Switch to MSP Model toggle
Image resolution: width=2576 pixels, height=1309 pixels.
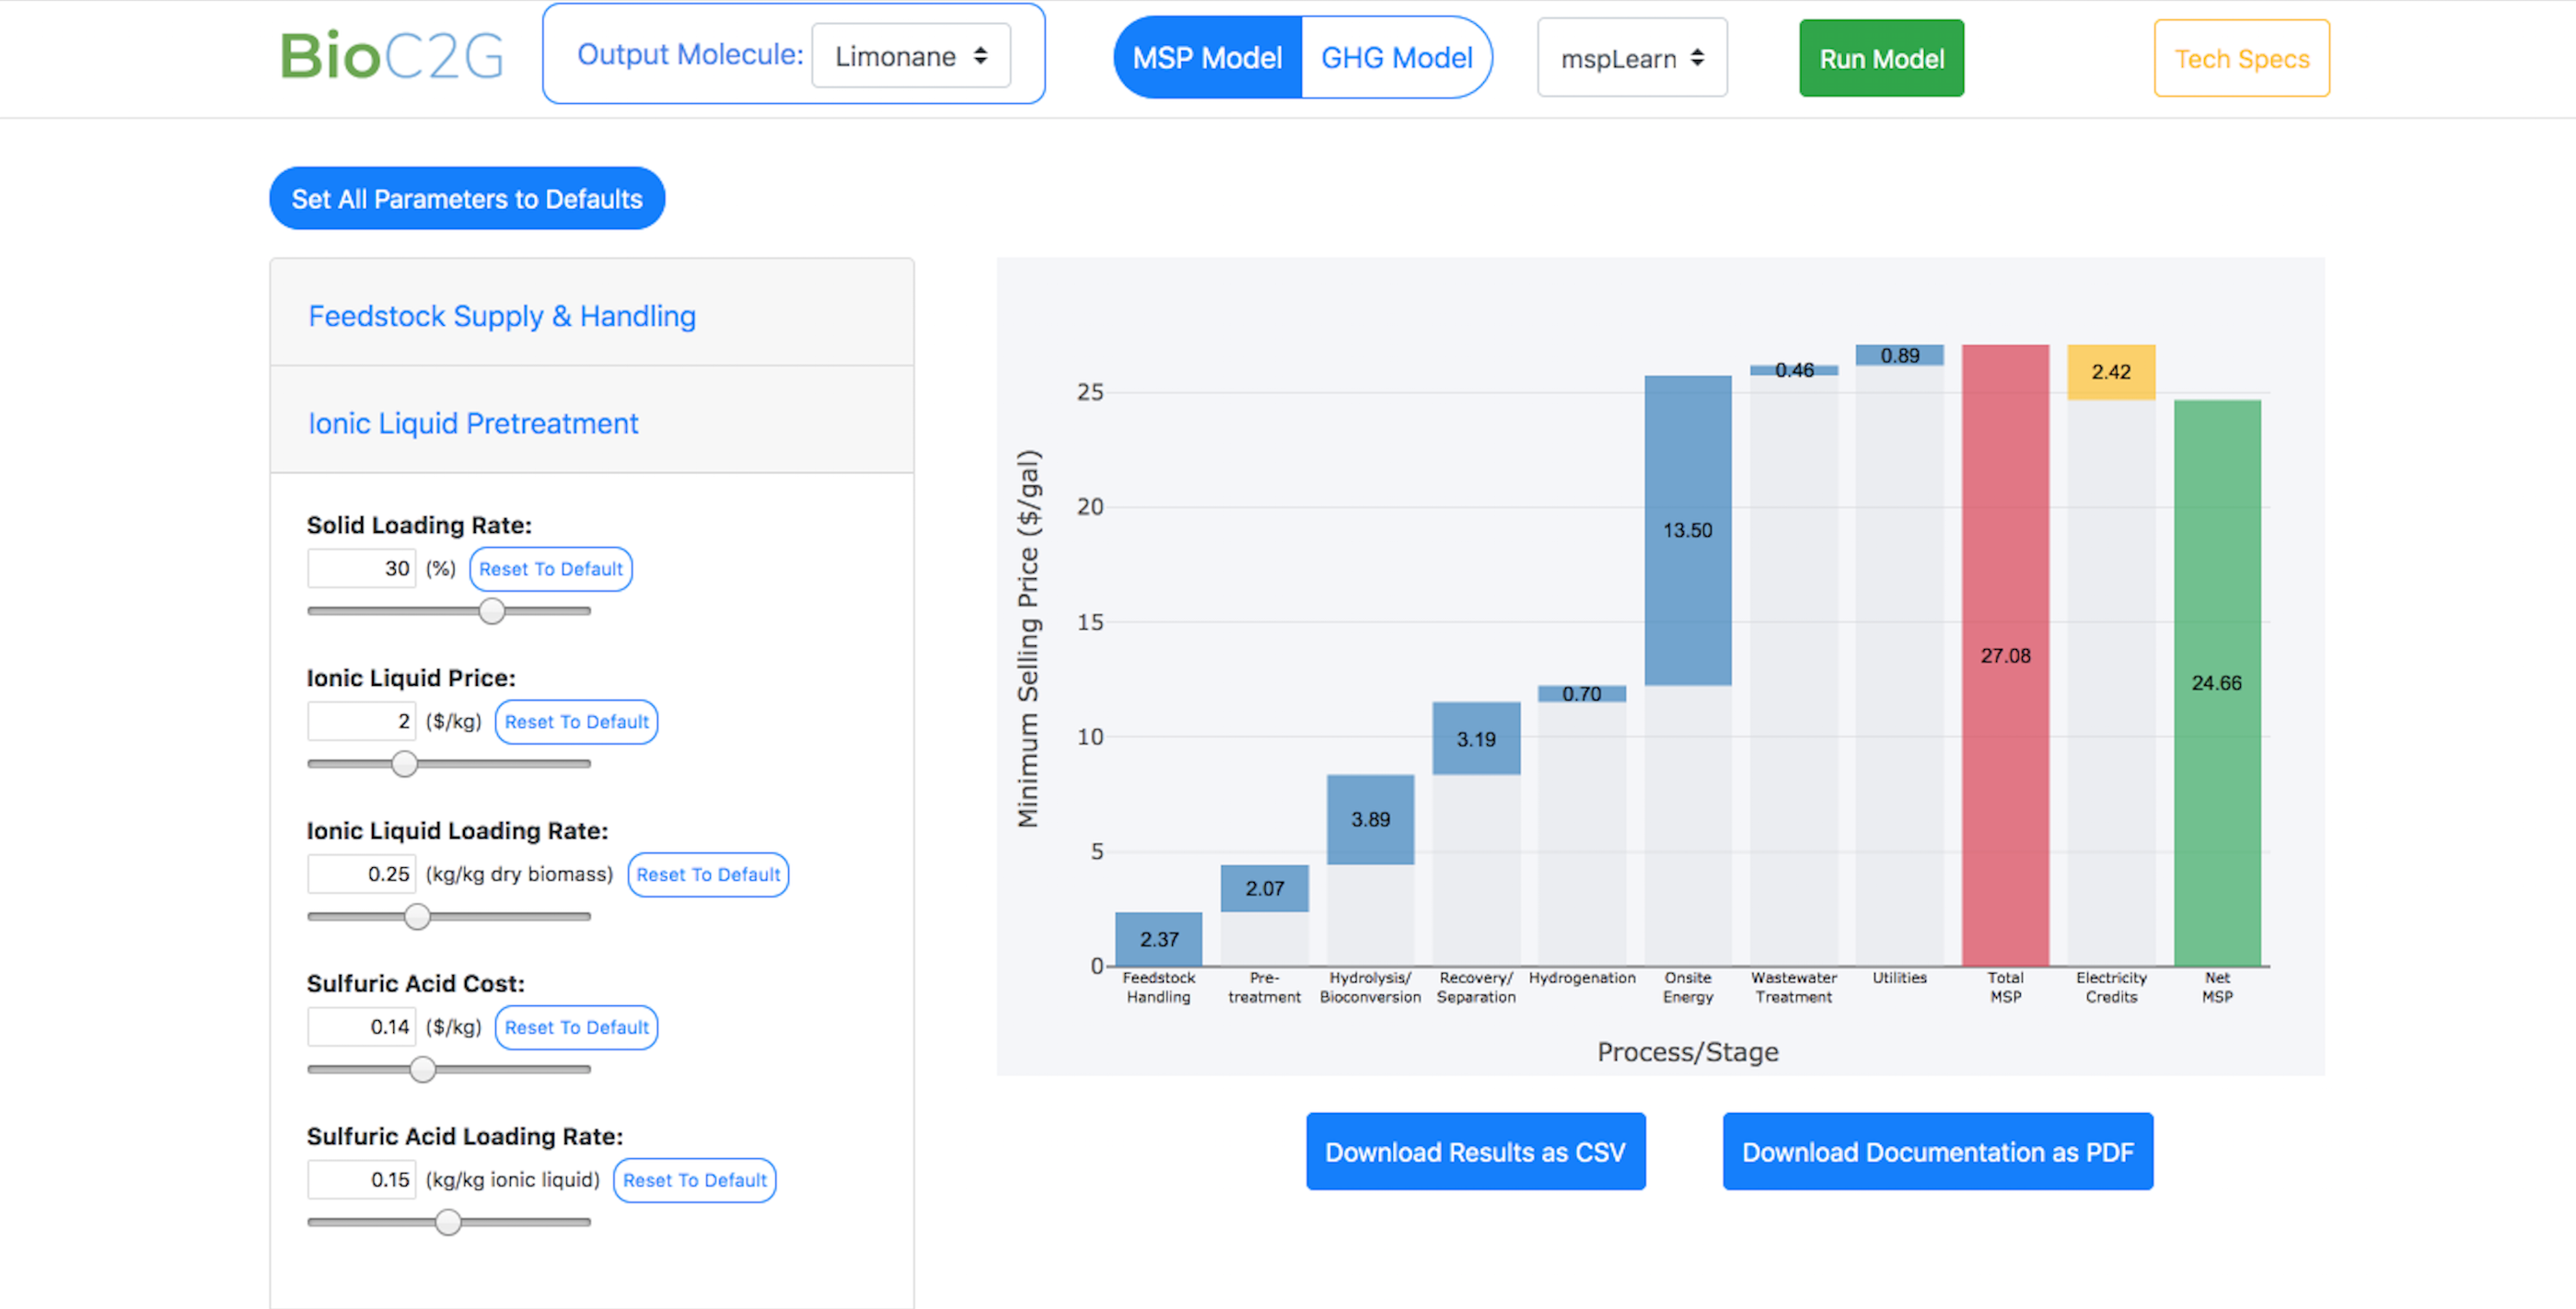pyautogui.click(x=1207, y=58)
